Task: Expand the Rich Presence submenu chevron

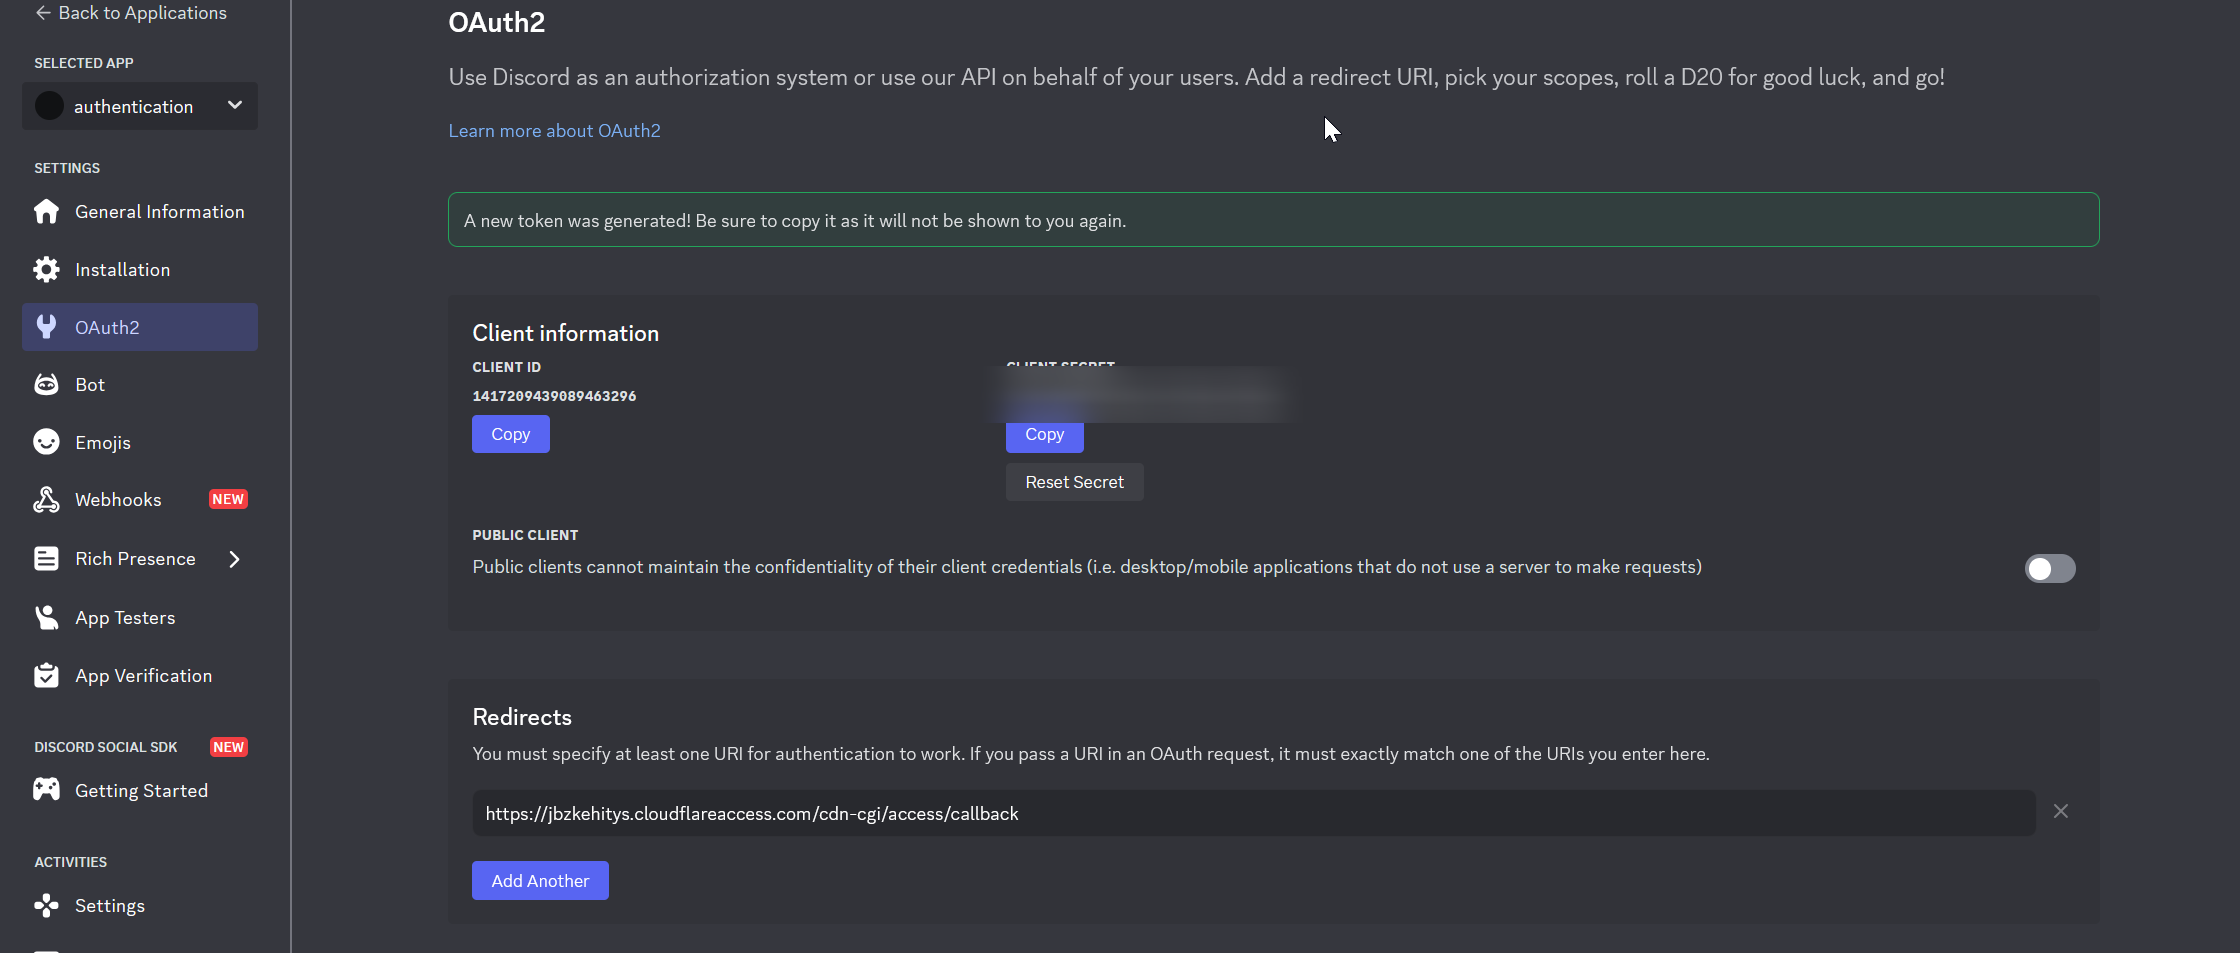Action: pyautogui.click(x=234, y=559)
